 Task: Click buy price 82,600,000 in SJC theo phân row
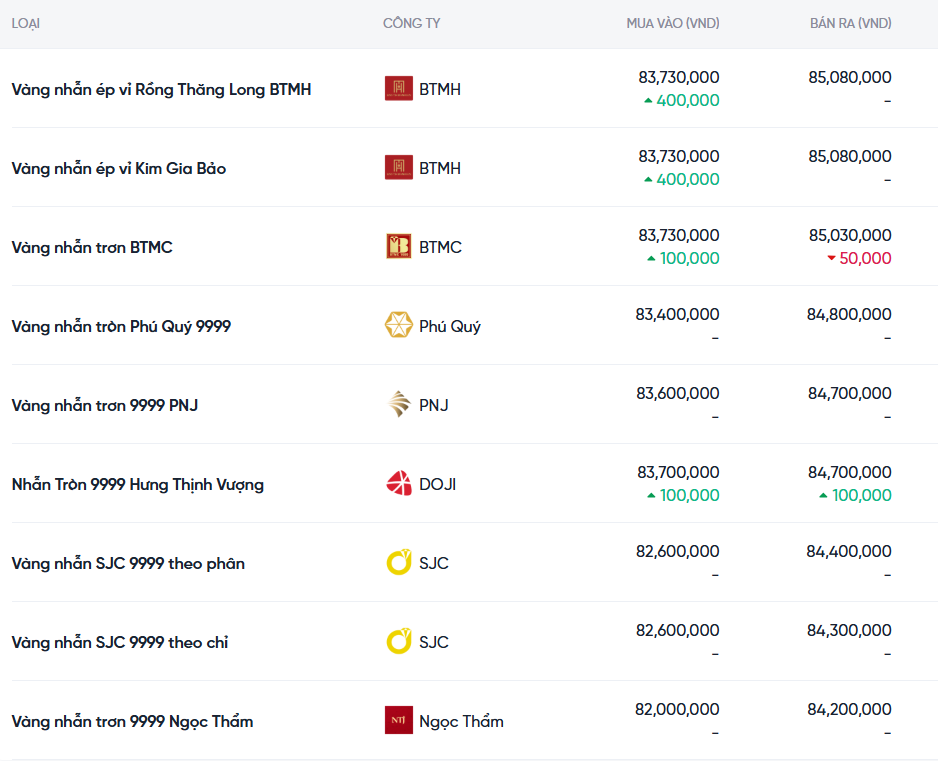click(x=678, y=551)
